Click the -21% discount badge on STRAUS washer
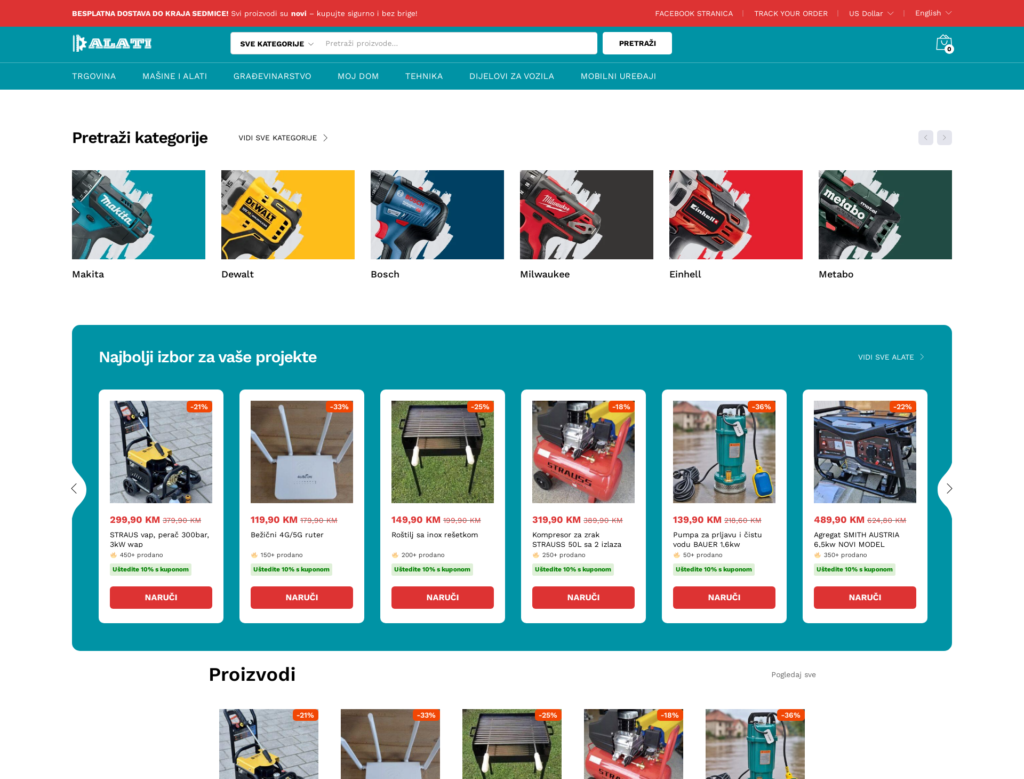 coord(199,407)
